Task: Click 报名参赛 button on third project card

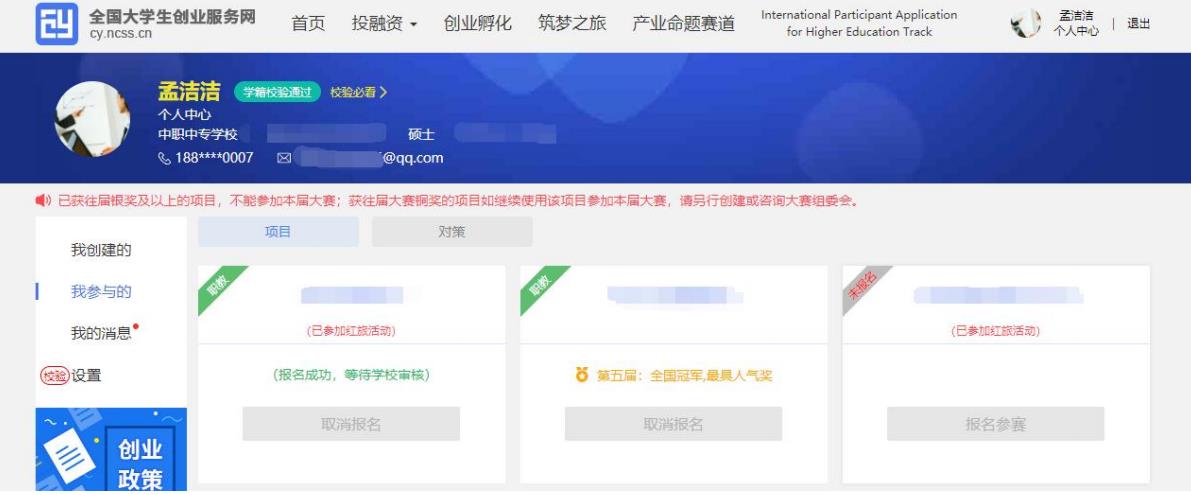Action: pos(995,424)
